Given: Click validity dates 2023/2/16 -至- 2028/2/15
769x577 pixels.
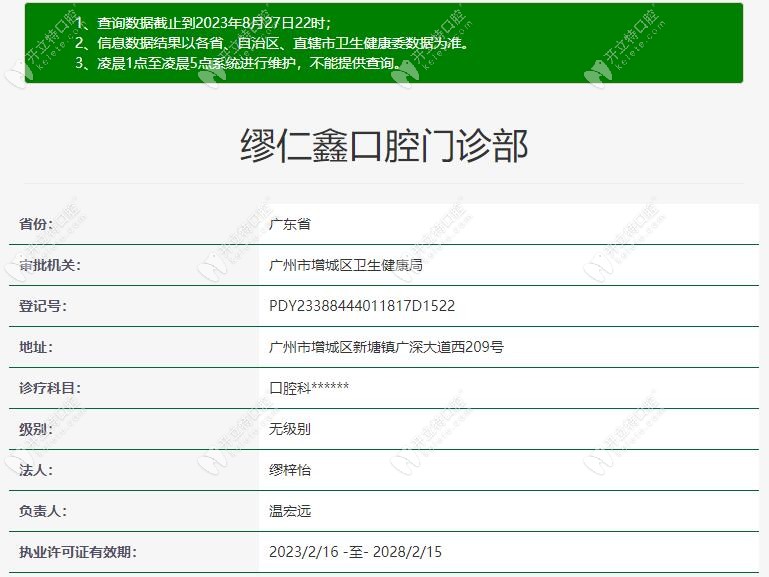Looking at the screenshot, I should 356,552.
